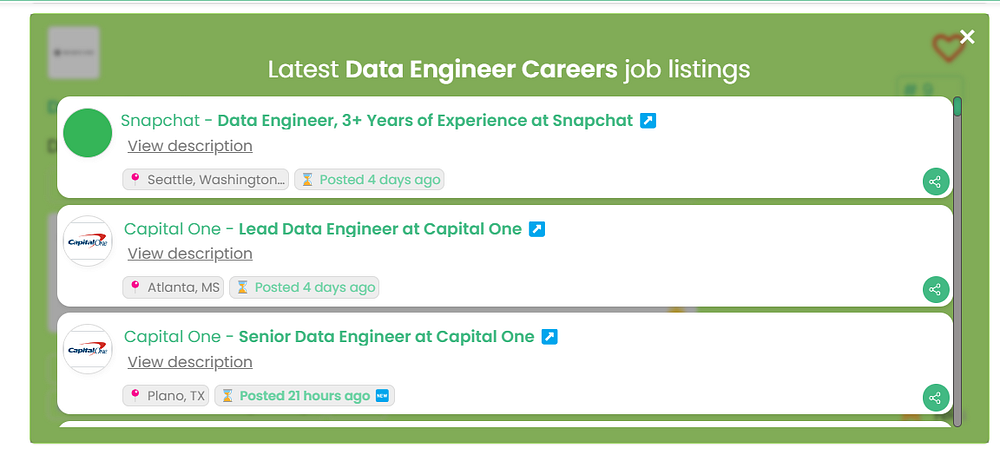Image resolution: width=1000 pixels, height=449 pixels.
Task: Click the Seattle, Washington location tag
Action: (206, 180)
